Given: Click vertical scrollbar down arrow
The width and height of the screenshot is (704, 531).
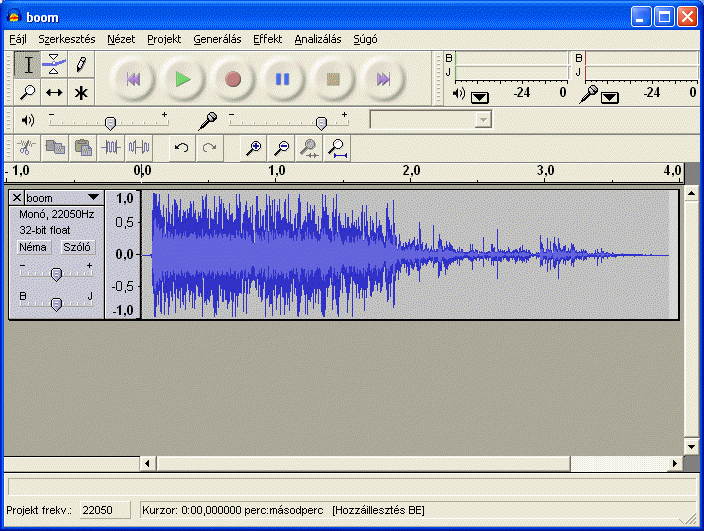Looking at the screenshot, I should coord(691,447).
